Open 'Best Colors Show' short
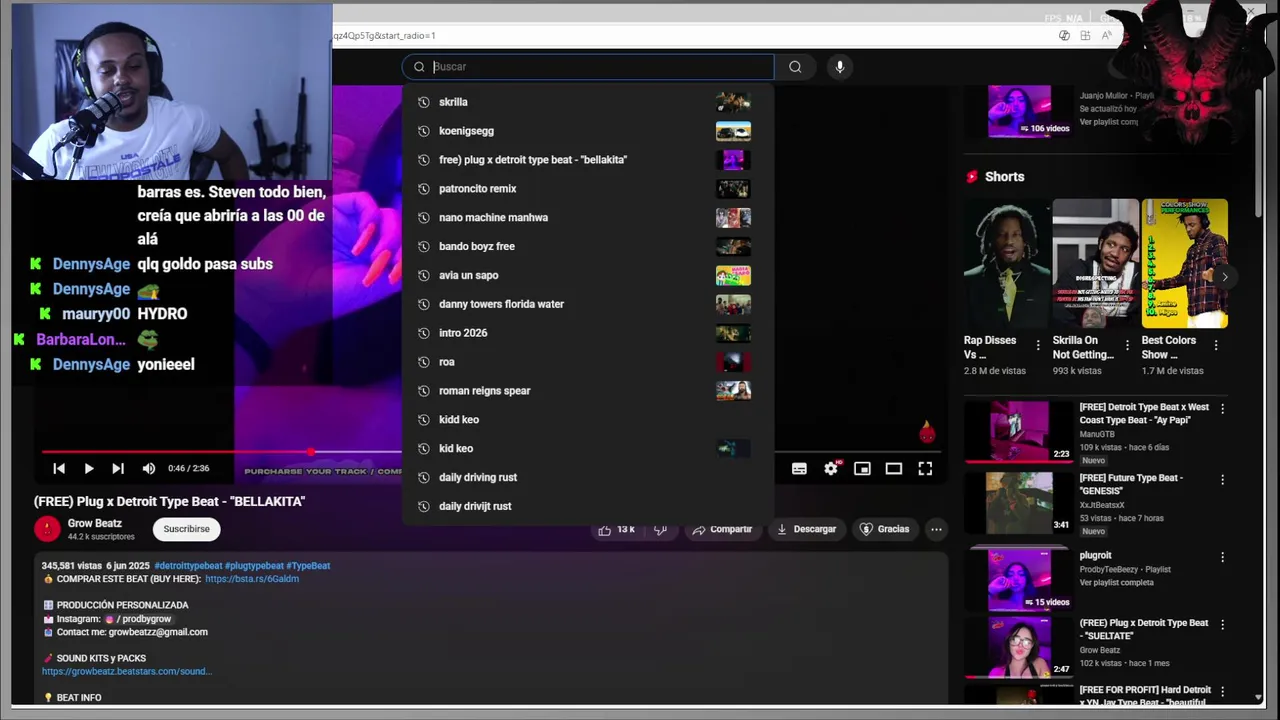 point(1185,264)
